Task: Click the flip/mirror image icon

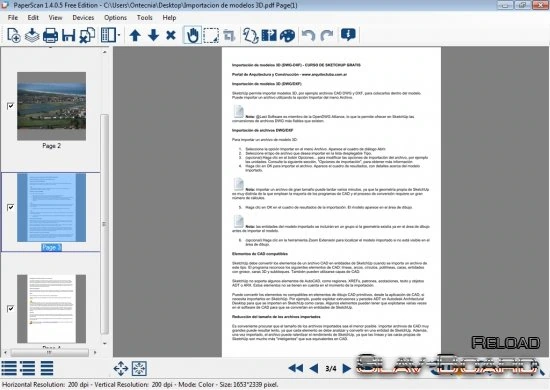Action: point(269,35)
